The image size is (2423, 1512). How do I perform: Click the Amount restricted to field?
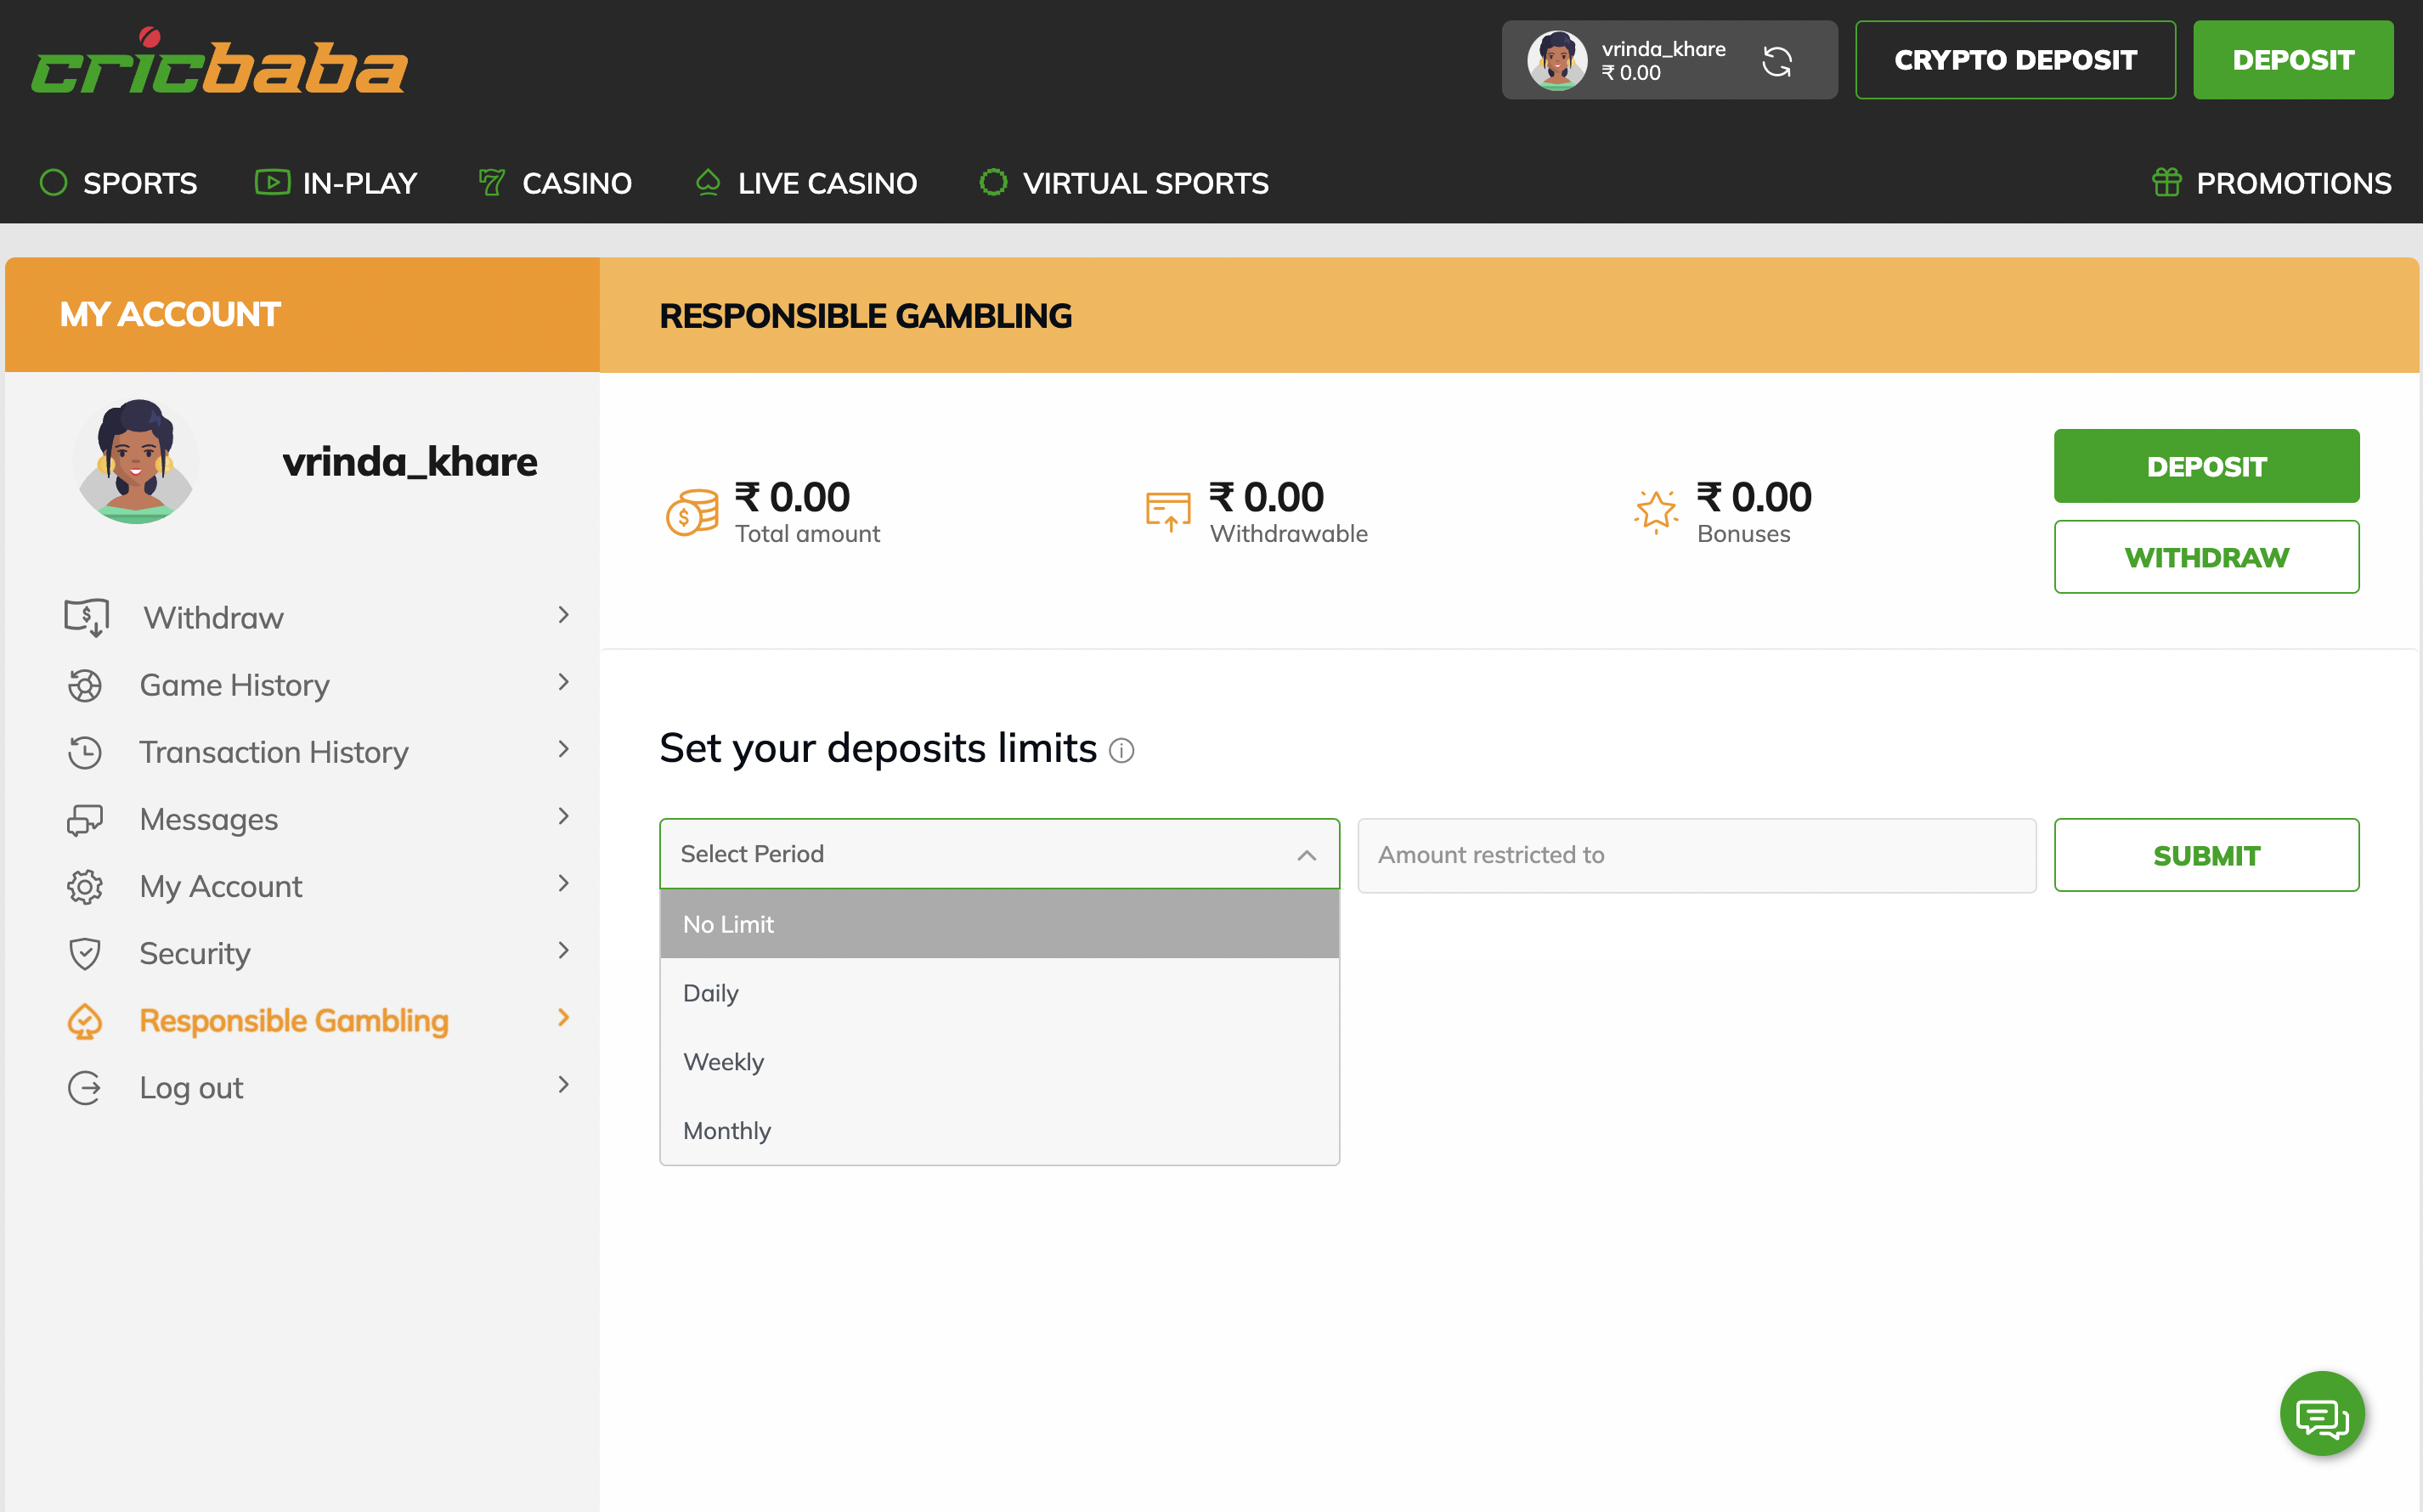coord(1695,855)
